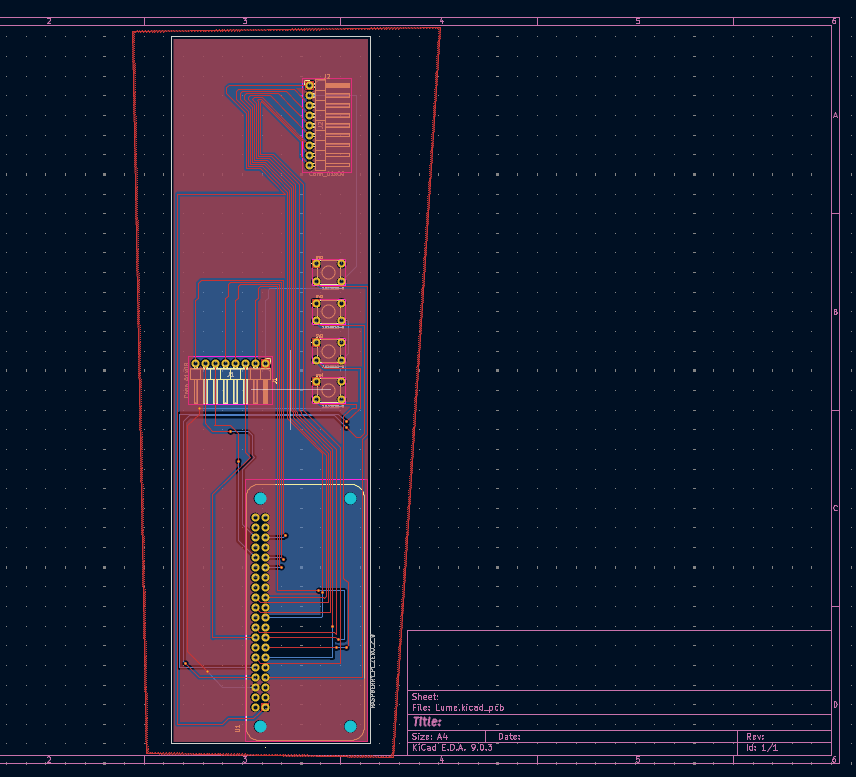Click the 'Rev:' field in title block
The image size is (856, 777).
click(x=755, y=737)
